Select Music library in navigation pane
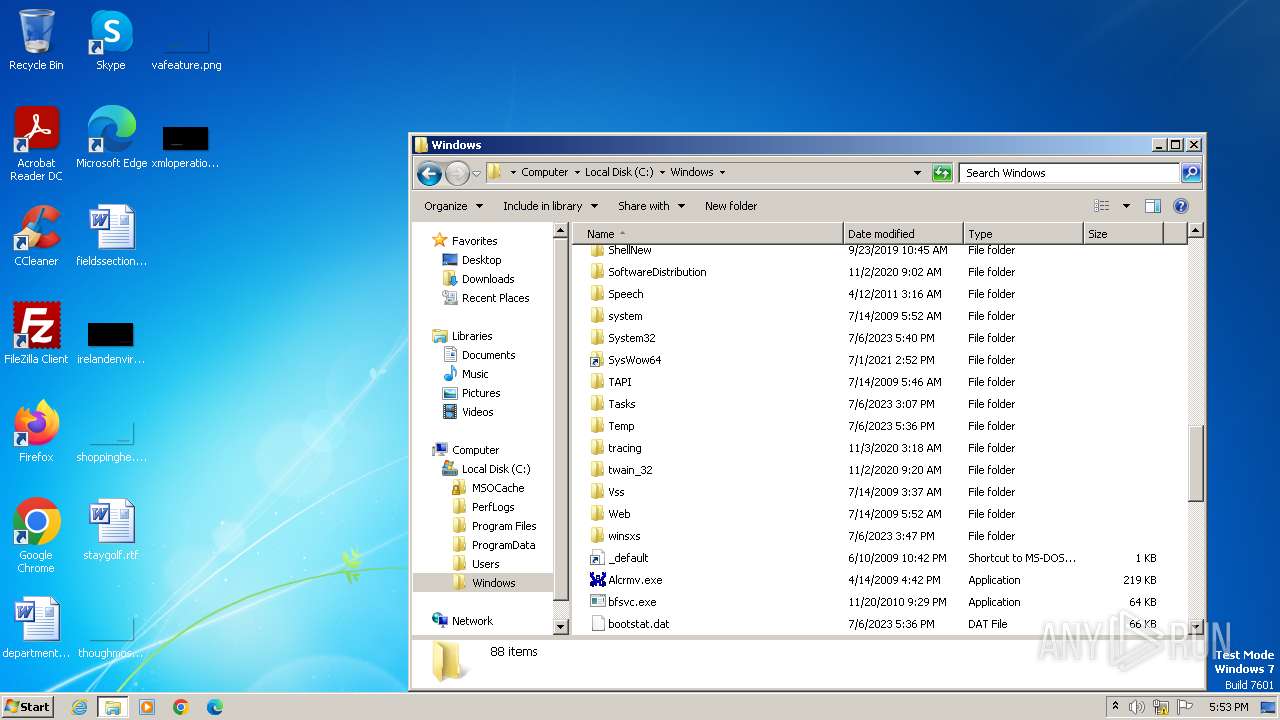 (465, 374)
